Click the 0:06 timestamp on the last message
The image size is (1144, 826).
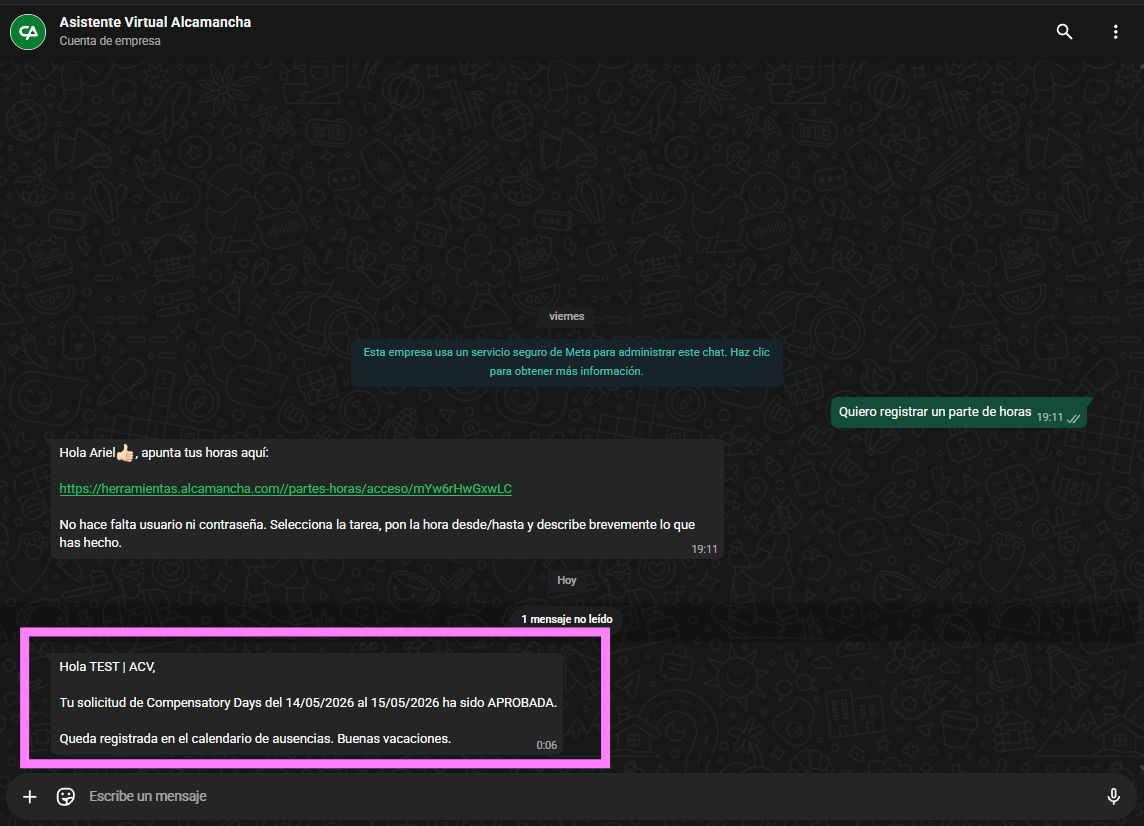pyautogui.click(x=546, y=745)
